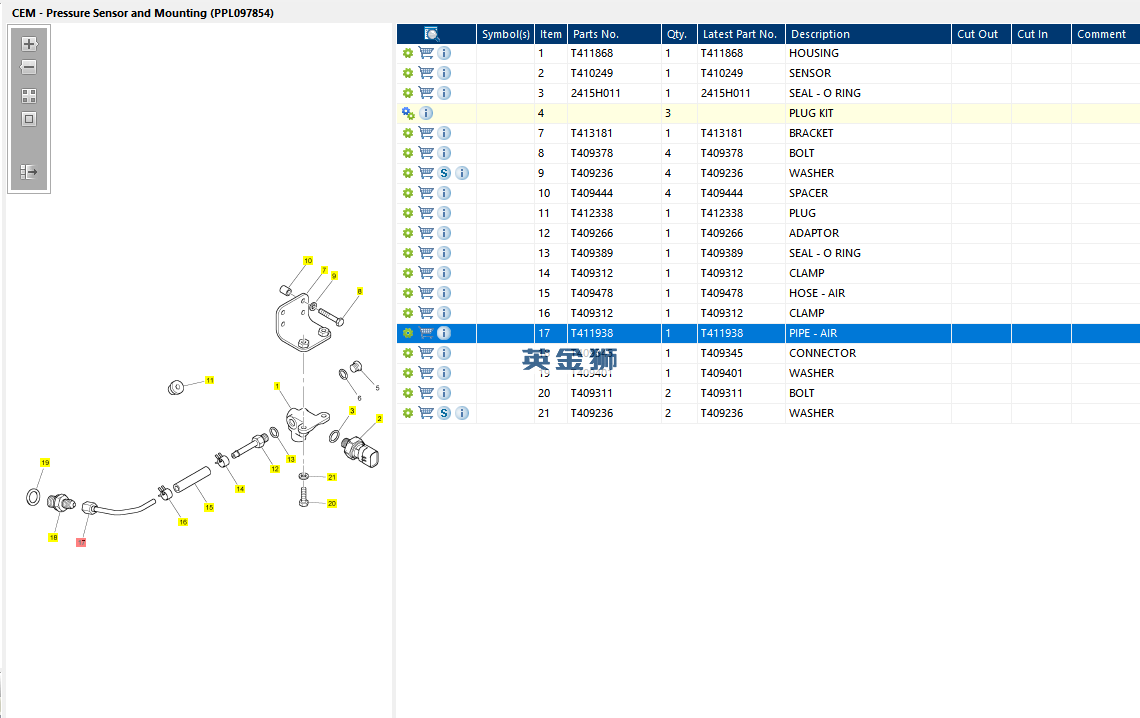This screenshot has height=718, width=1140.
Task: Select the CONNECTOR description cell
Action: 868,353
